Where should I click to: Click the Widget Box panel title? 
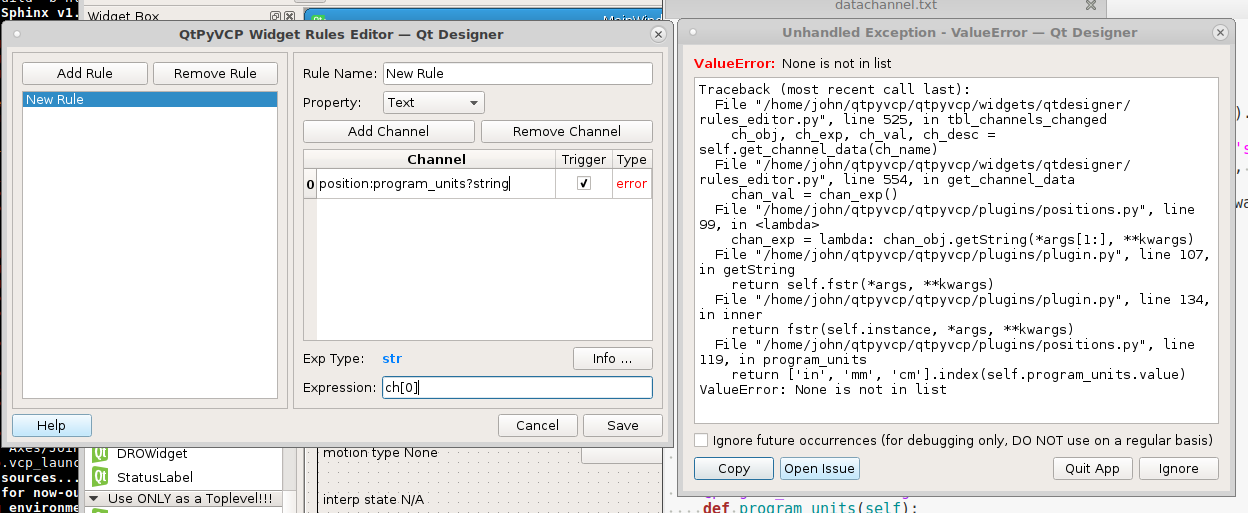coord(124,17)
